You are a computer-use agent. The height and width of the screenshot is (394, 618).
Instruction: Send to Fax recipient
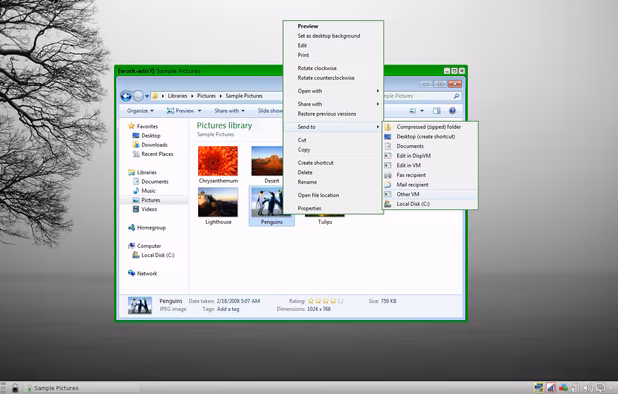[430, 175]
